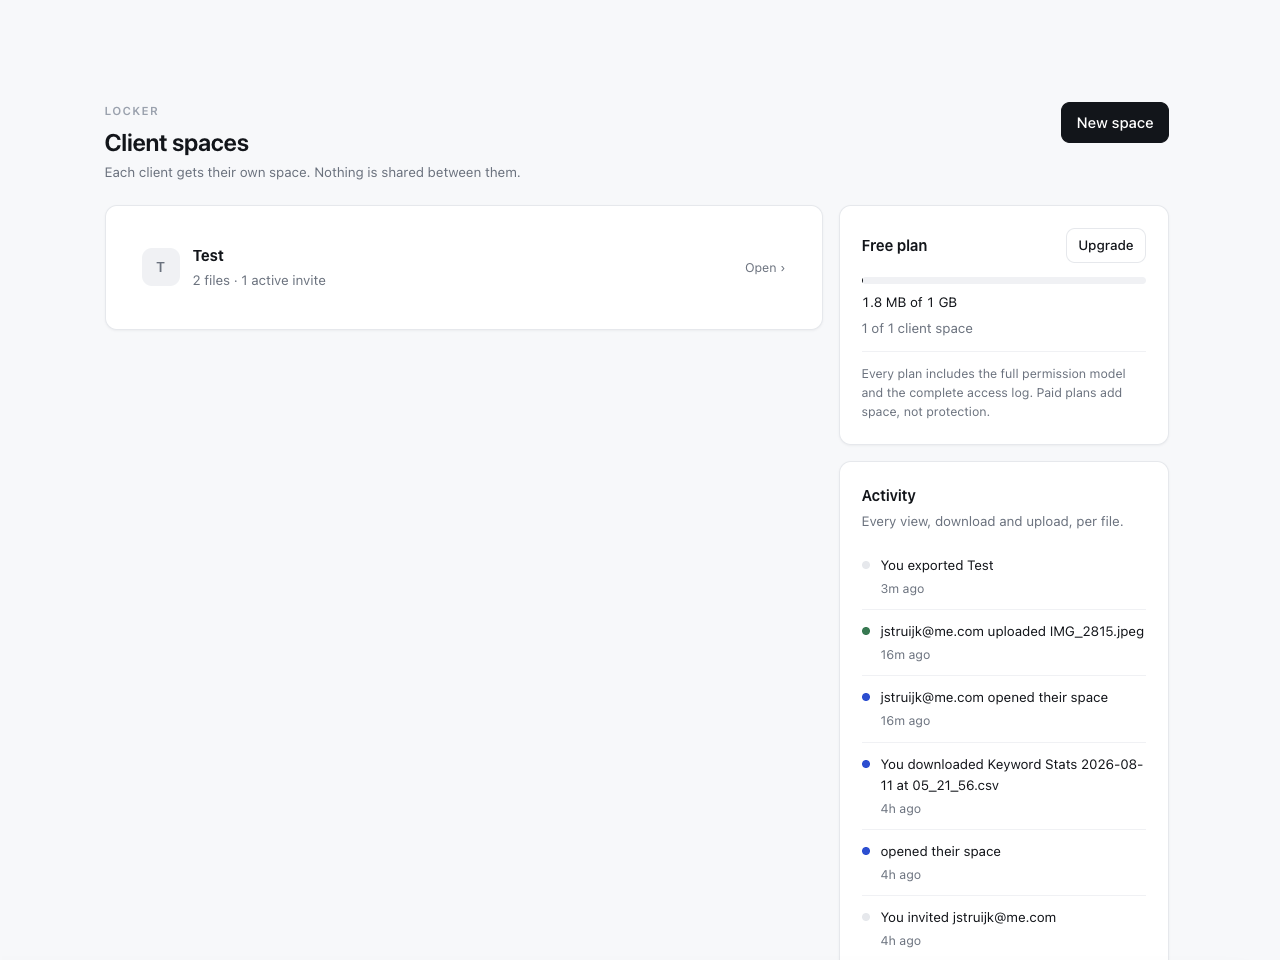Select the Test space title
The width and height of the screenshot is (1280, 960).
pos(208,256)
